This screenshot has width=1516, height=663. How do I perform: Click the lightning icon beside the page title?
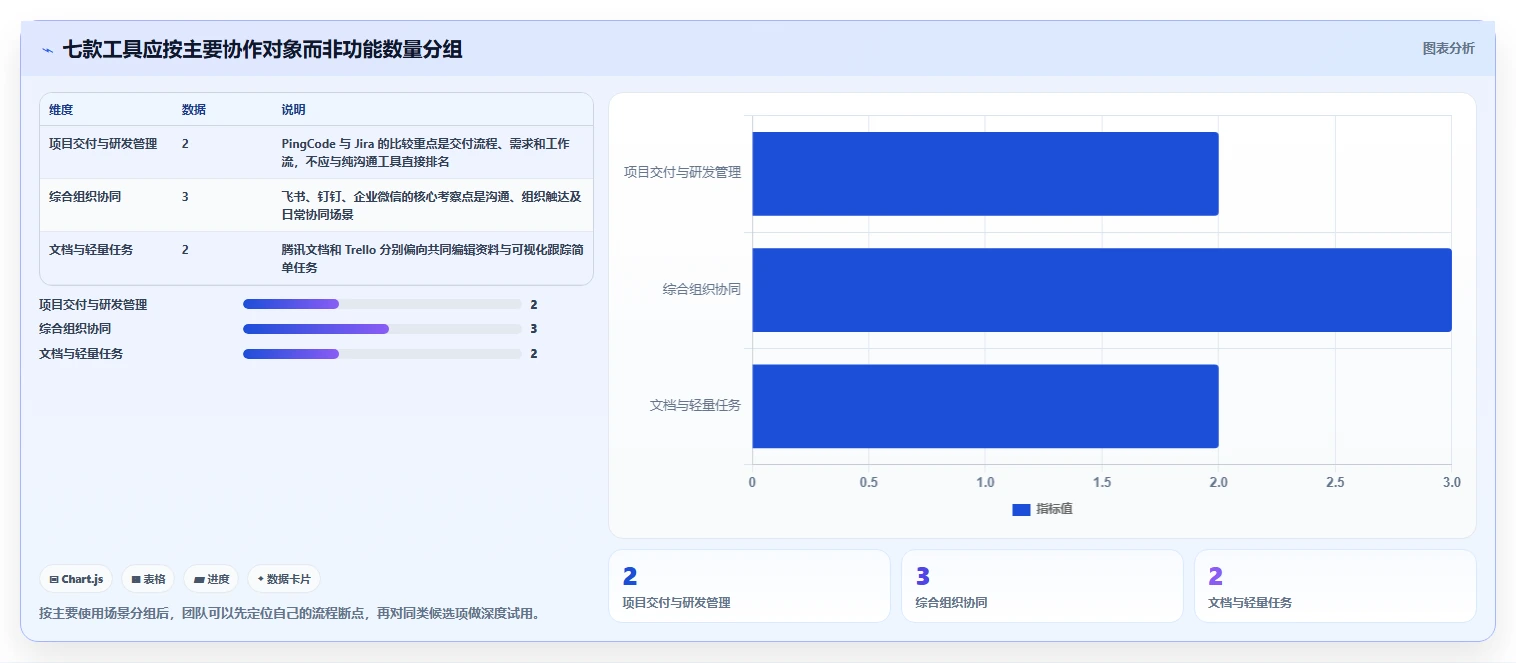tap(47, 50)
